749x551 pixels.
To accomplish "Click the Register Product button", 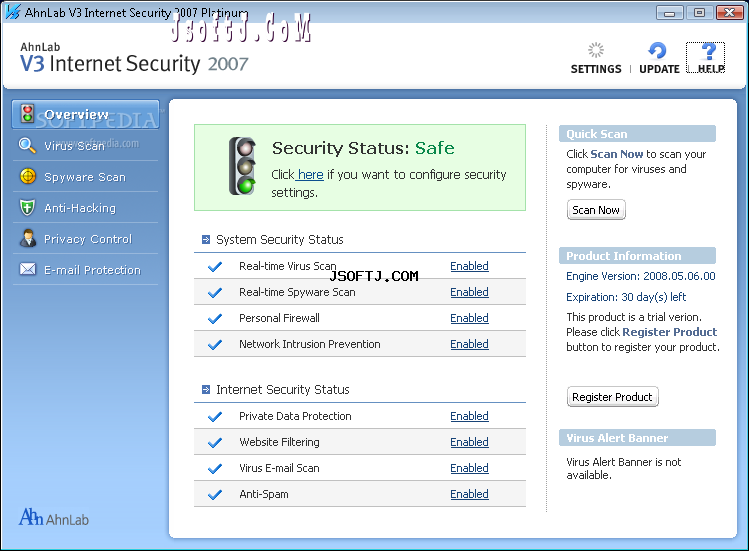I will point(612,397).
